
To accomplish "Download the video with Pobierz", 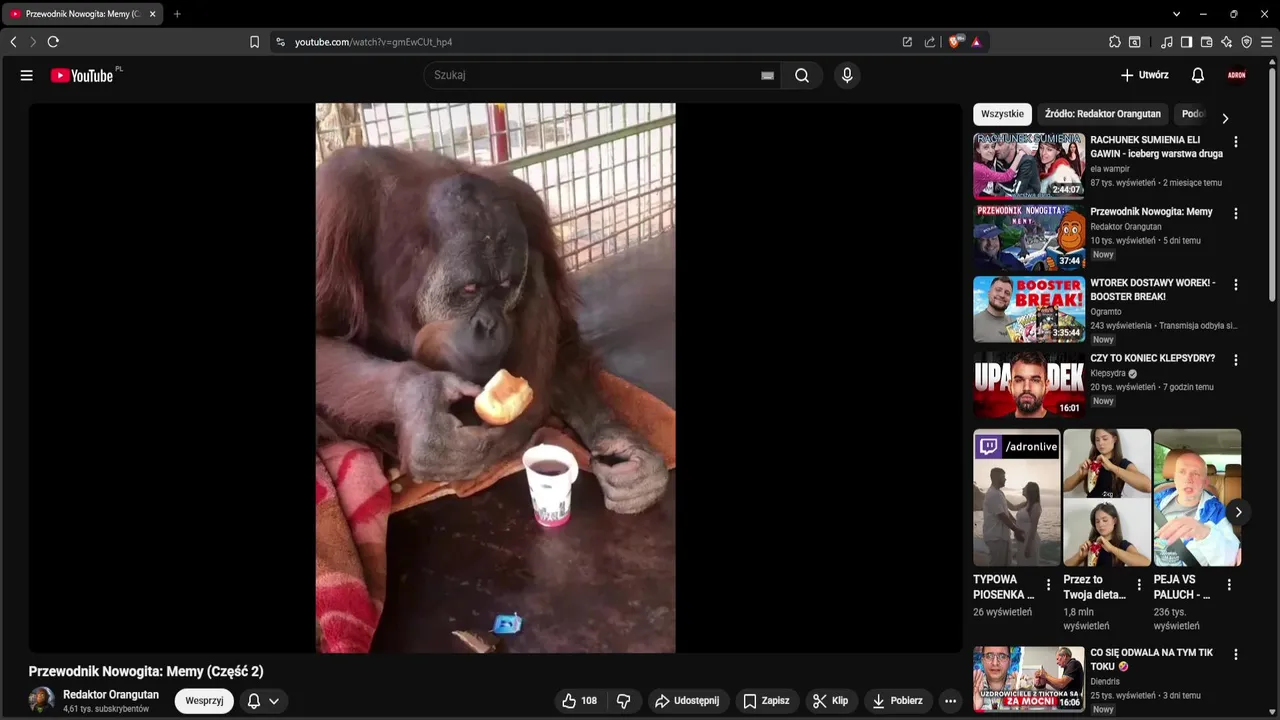I will [x=898, y=701].
